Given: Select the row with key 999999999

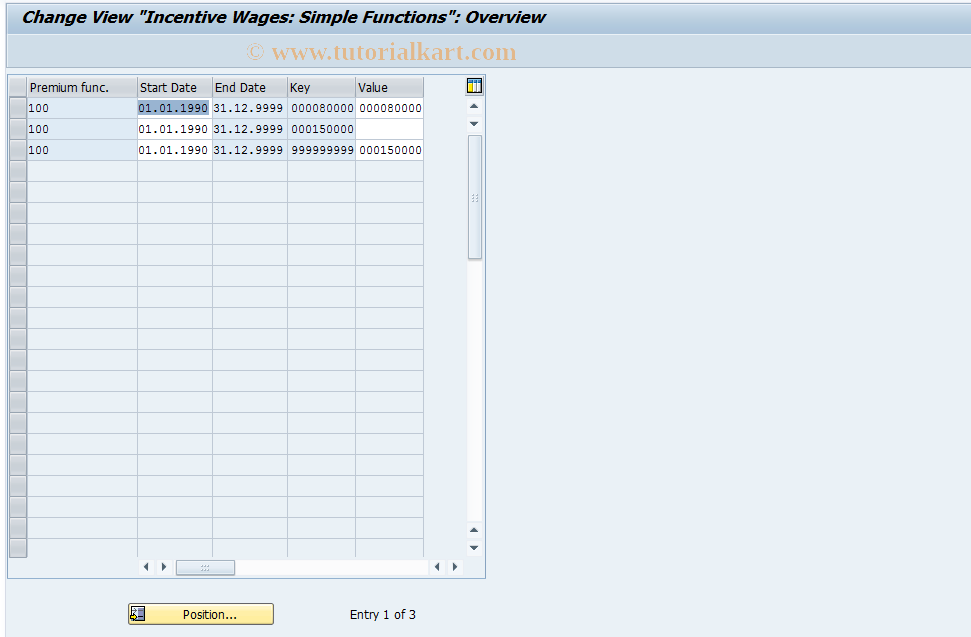Looking at the screenshot, I should click(18, 150).
